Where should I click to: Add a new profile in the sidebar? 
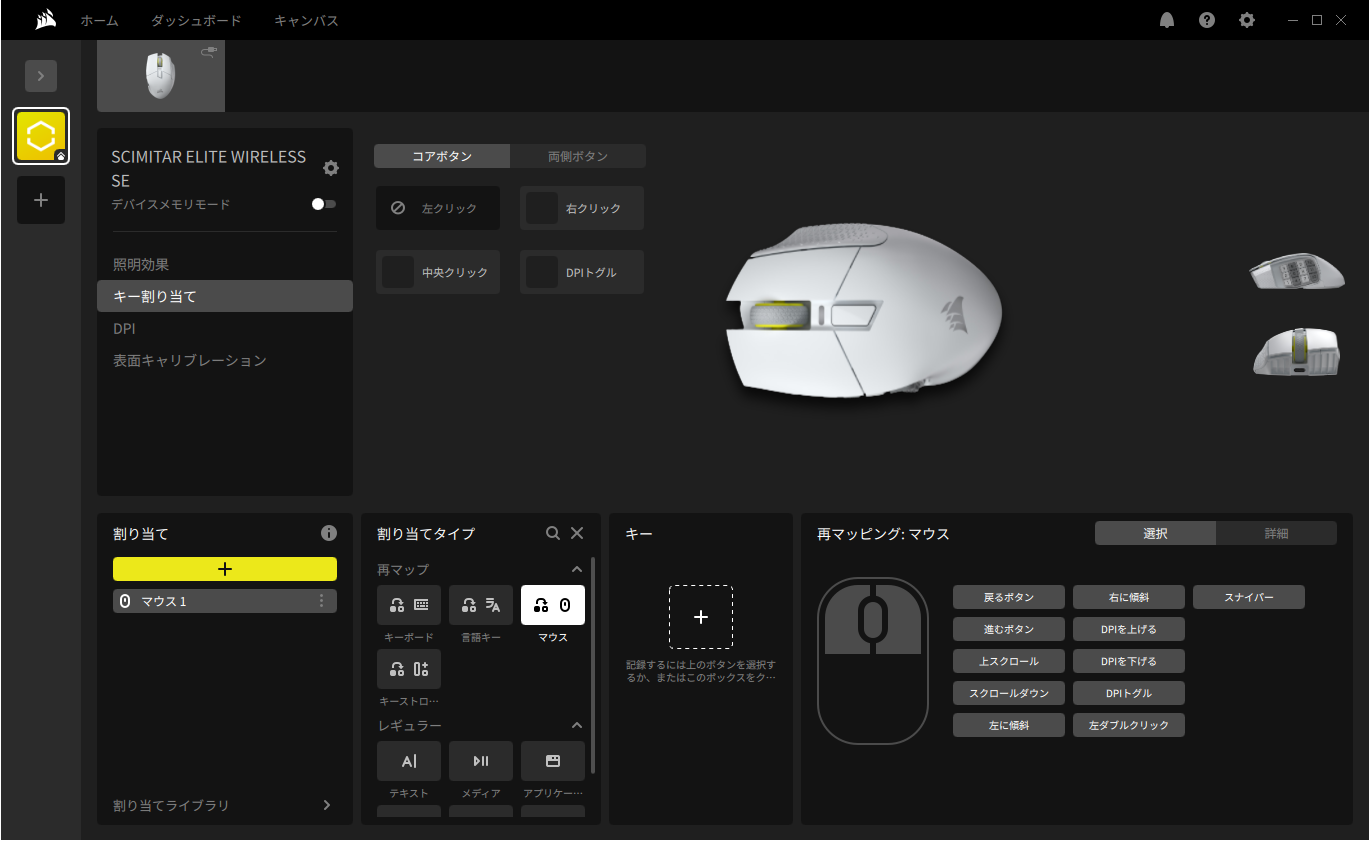tap(41, 200)
